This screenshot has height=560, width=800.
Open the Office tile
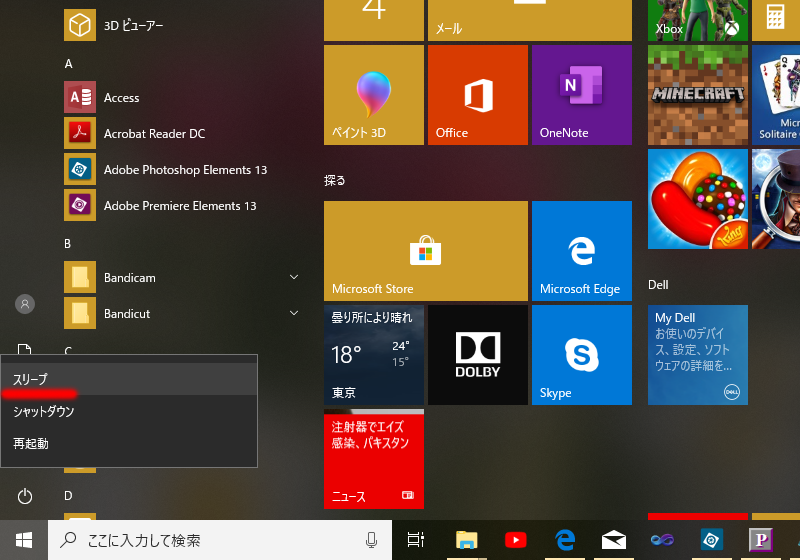coord(478,95)
